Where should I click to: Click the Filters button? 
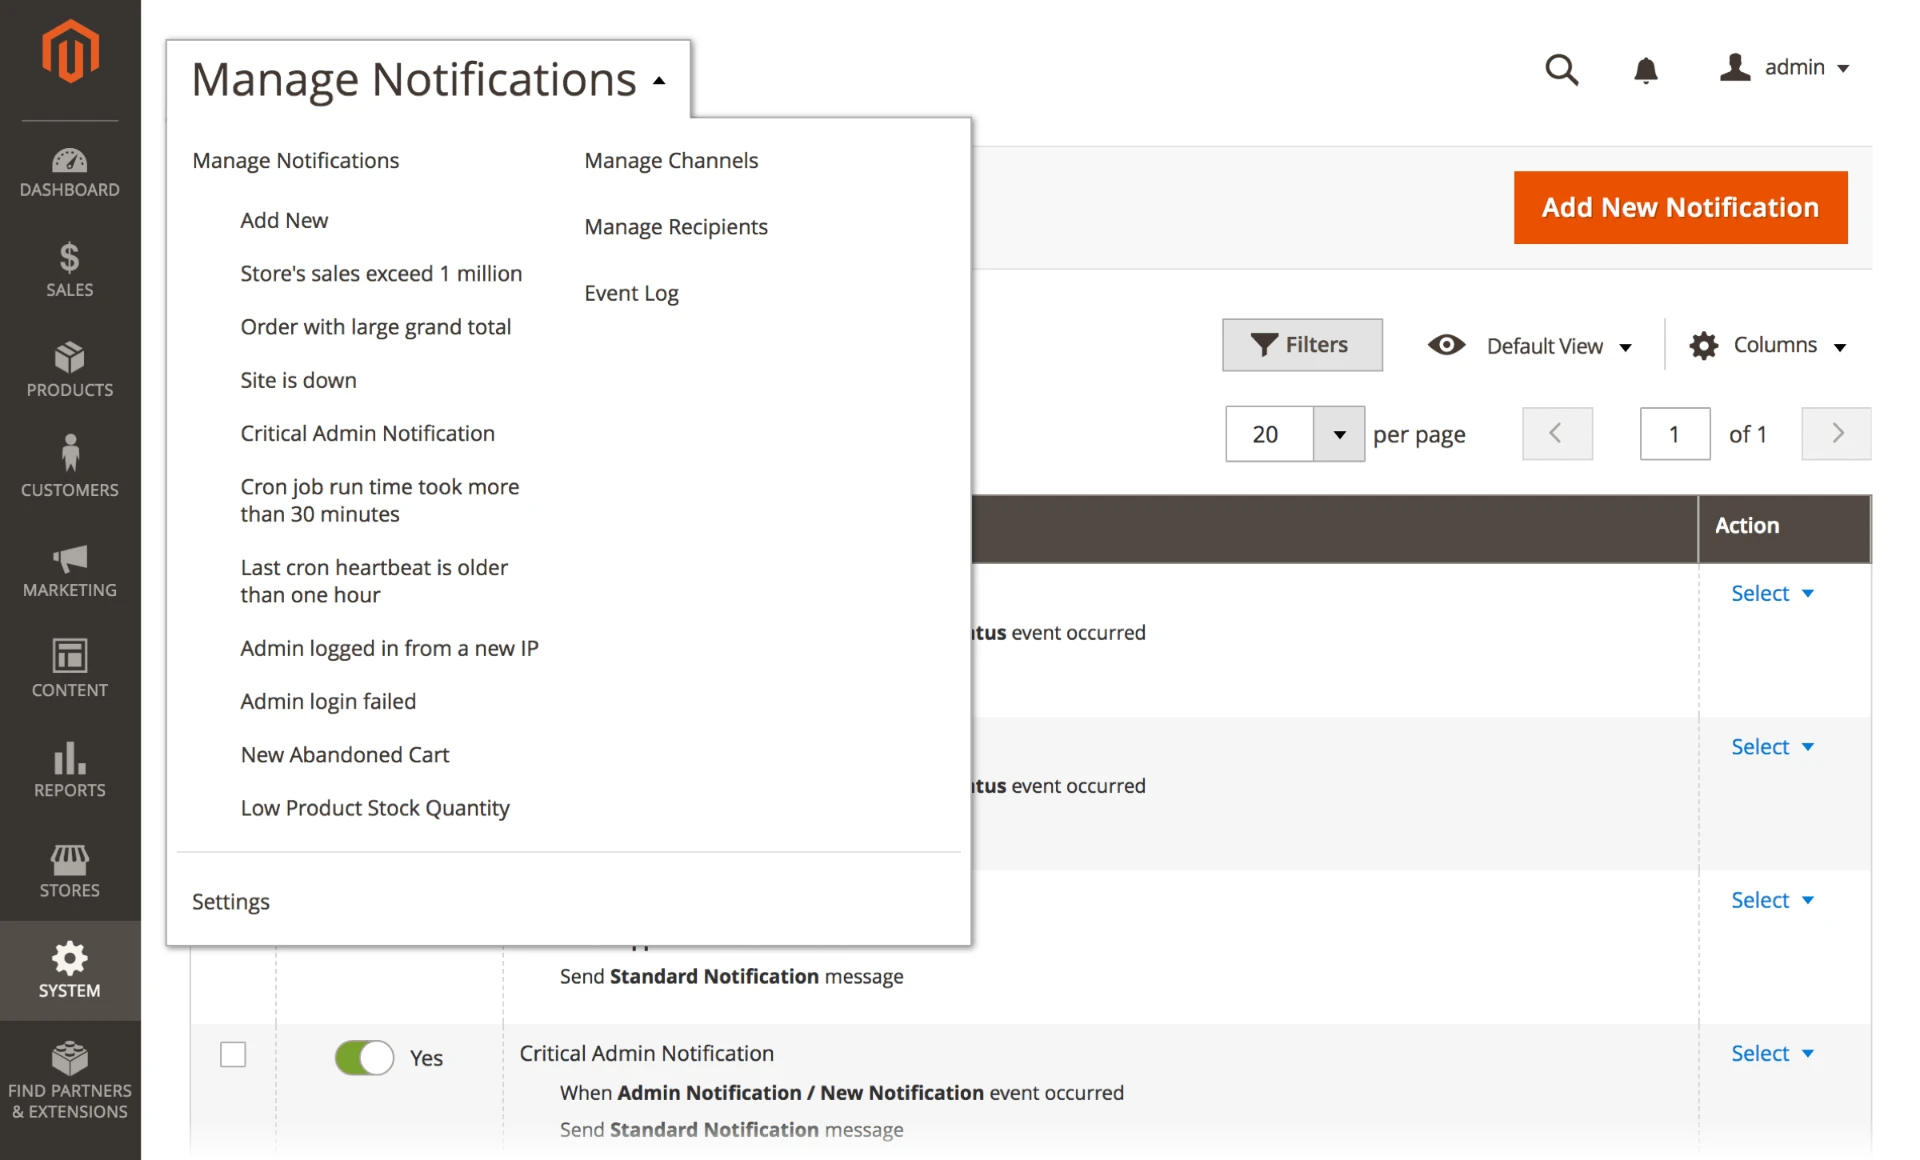tap(1302, 345)
